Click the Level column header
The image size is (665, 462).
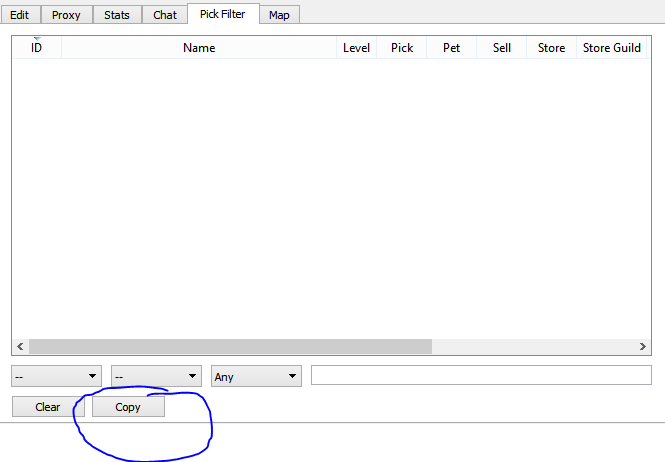pos(356,48)
